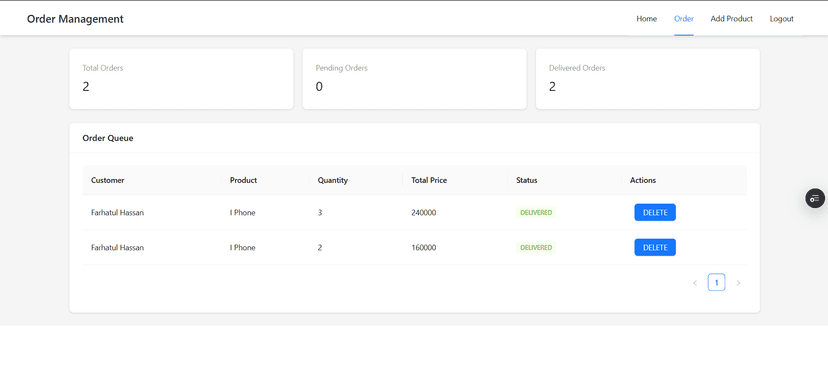Select Farhatul Hassan in the quantity 3 row
This screenshot has height=374, width=828.
click(x=117, y=213)
